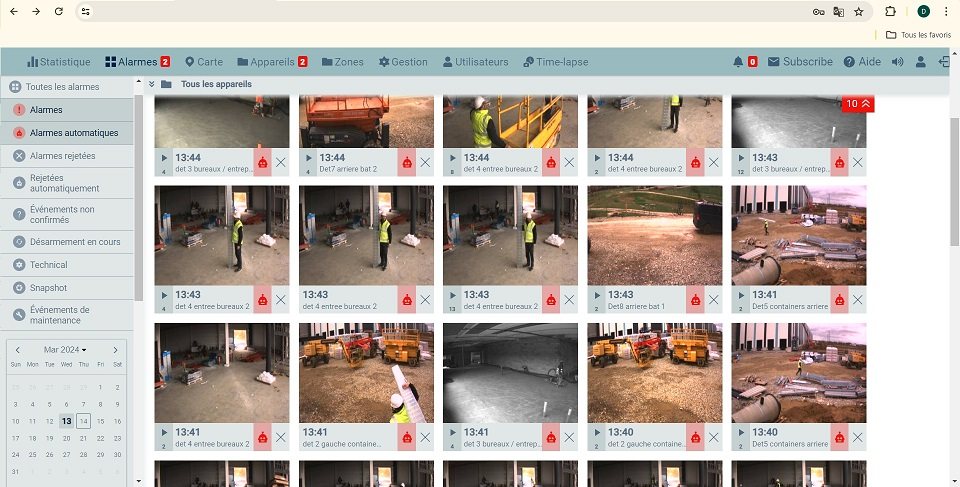Open the Zones section
The image size is (960, 487).
342,62
